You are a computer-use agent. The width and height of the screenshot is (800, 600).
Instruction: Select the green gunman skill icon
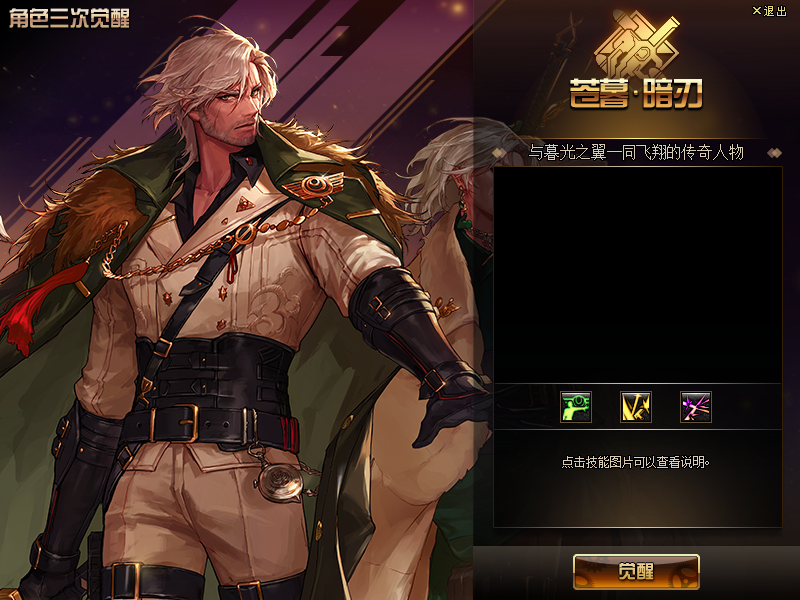click(576, 407)
